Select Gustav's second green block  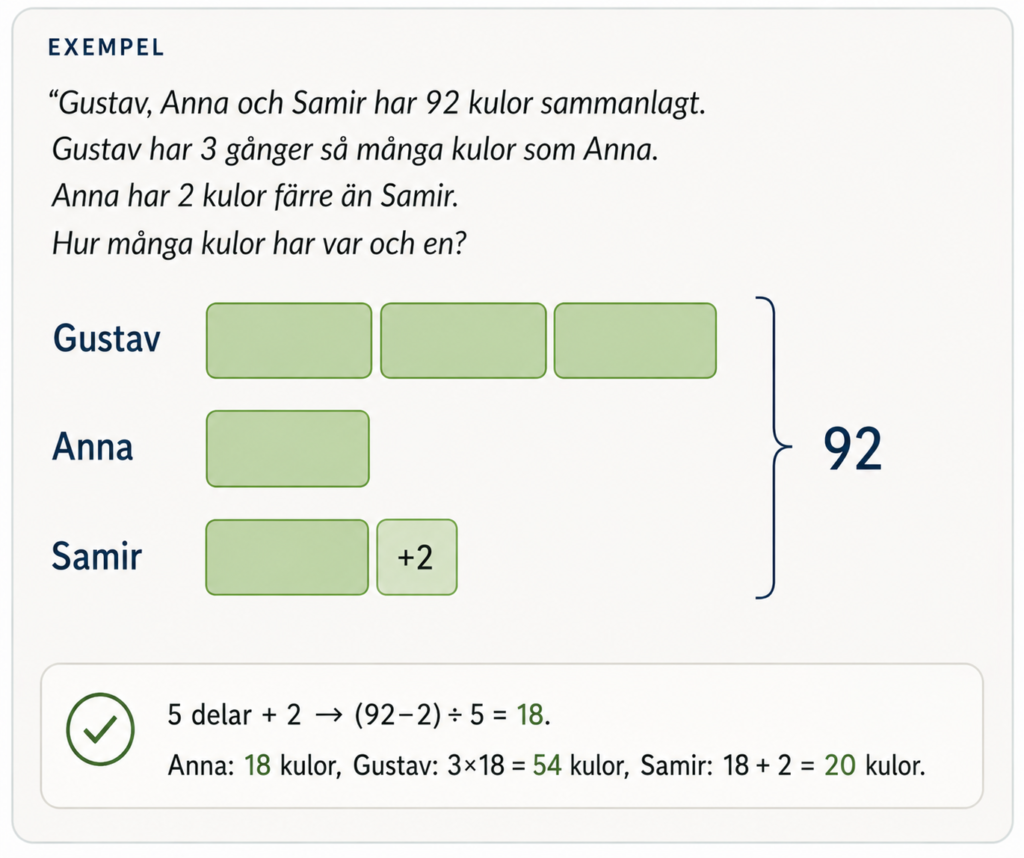pyautogui.click(x=463, y=340)
